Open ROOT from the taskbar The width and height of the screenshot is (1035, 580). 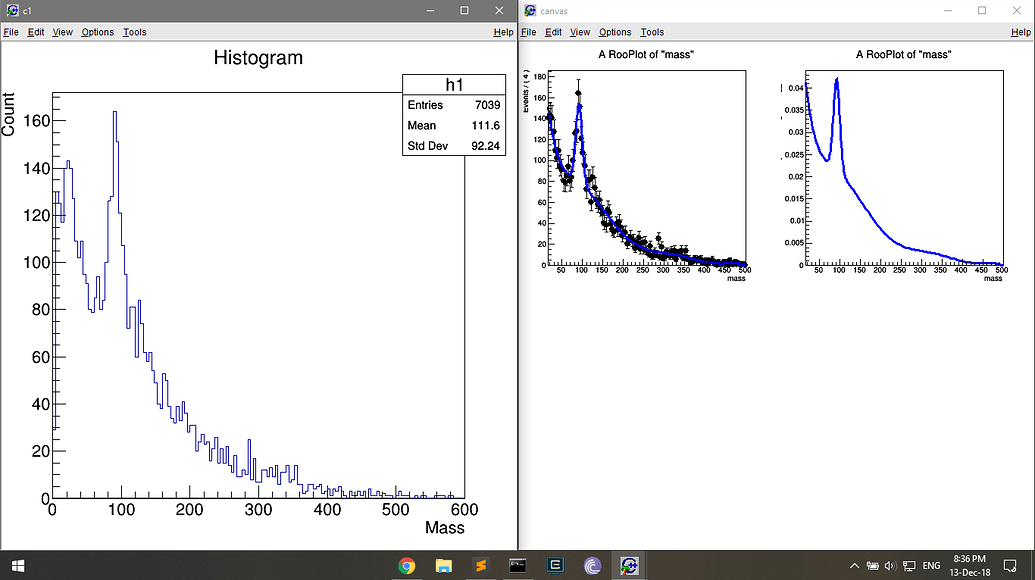tap(628, 566)
